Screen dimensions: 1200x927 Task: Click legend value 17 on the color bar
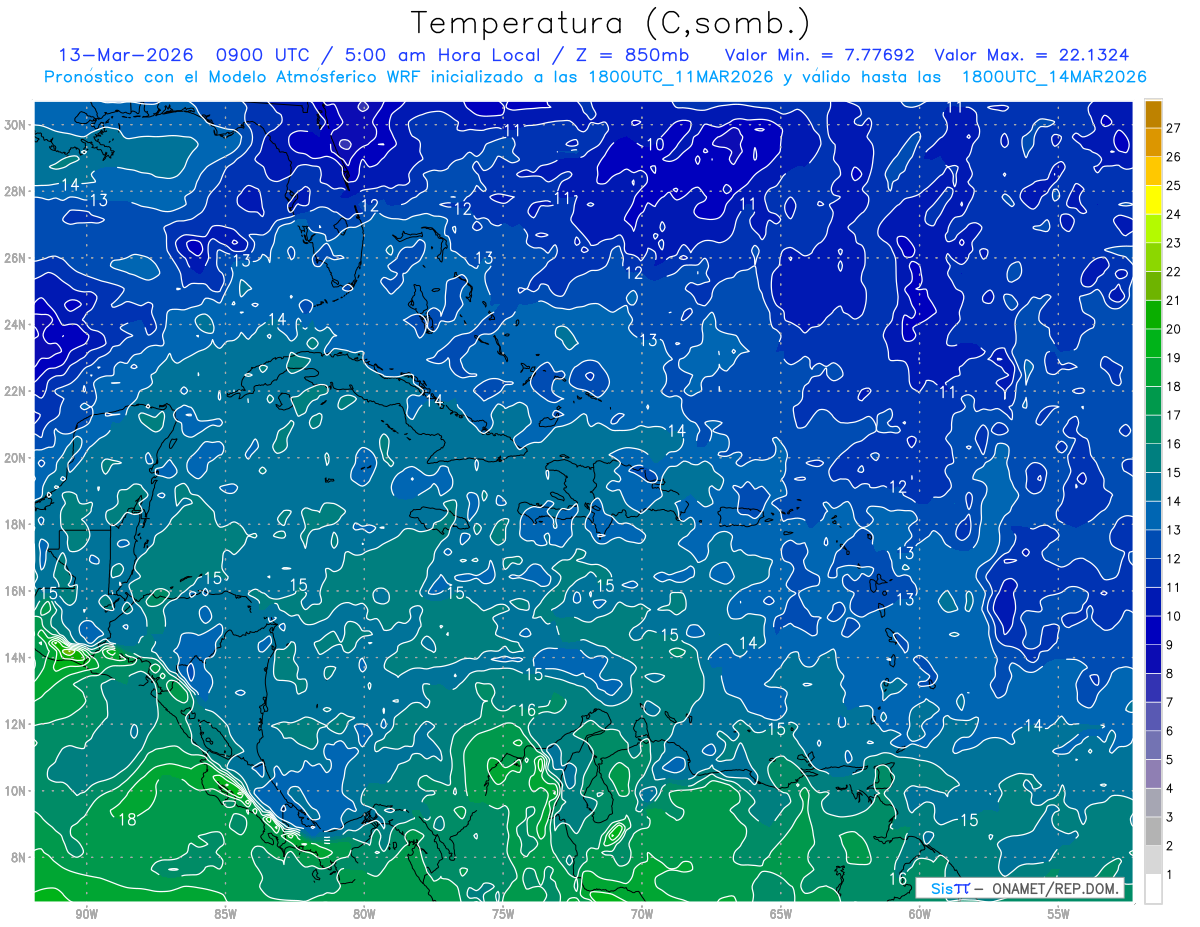[1174, 415]
